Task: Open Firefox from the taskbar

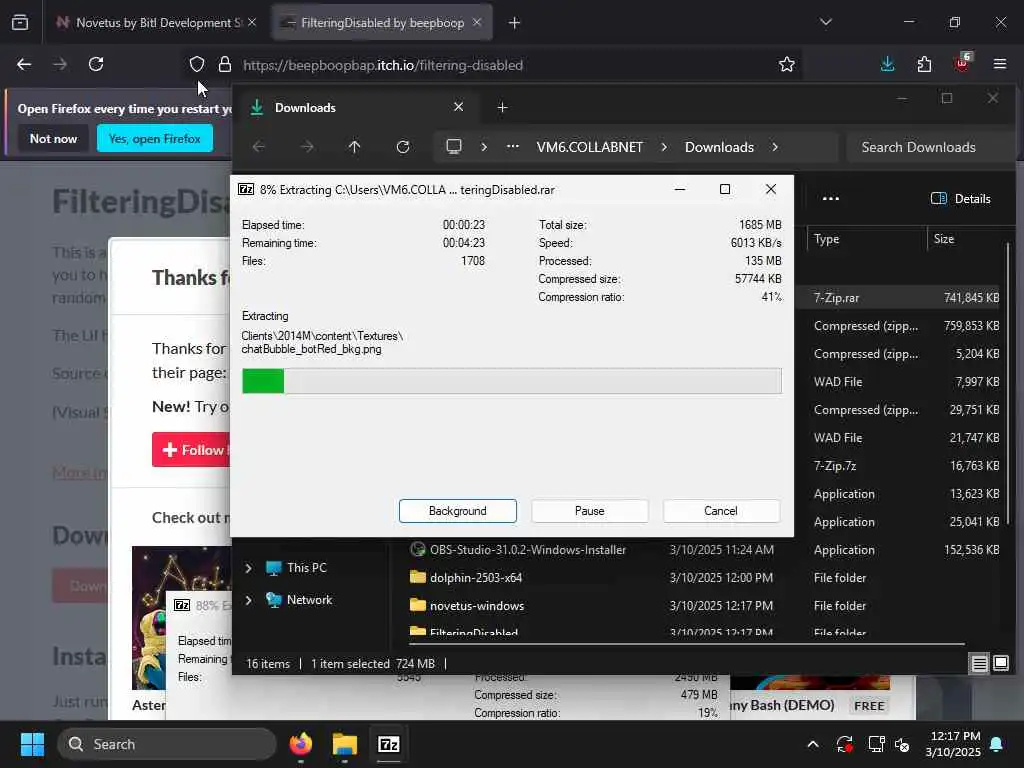Action: [x=300, y=744]
